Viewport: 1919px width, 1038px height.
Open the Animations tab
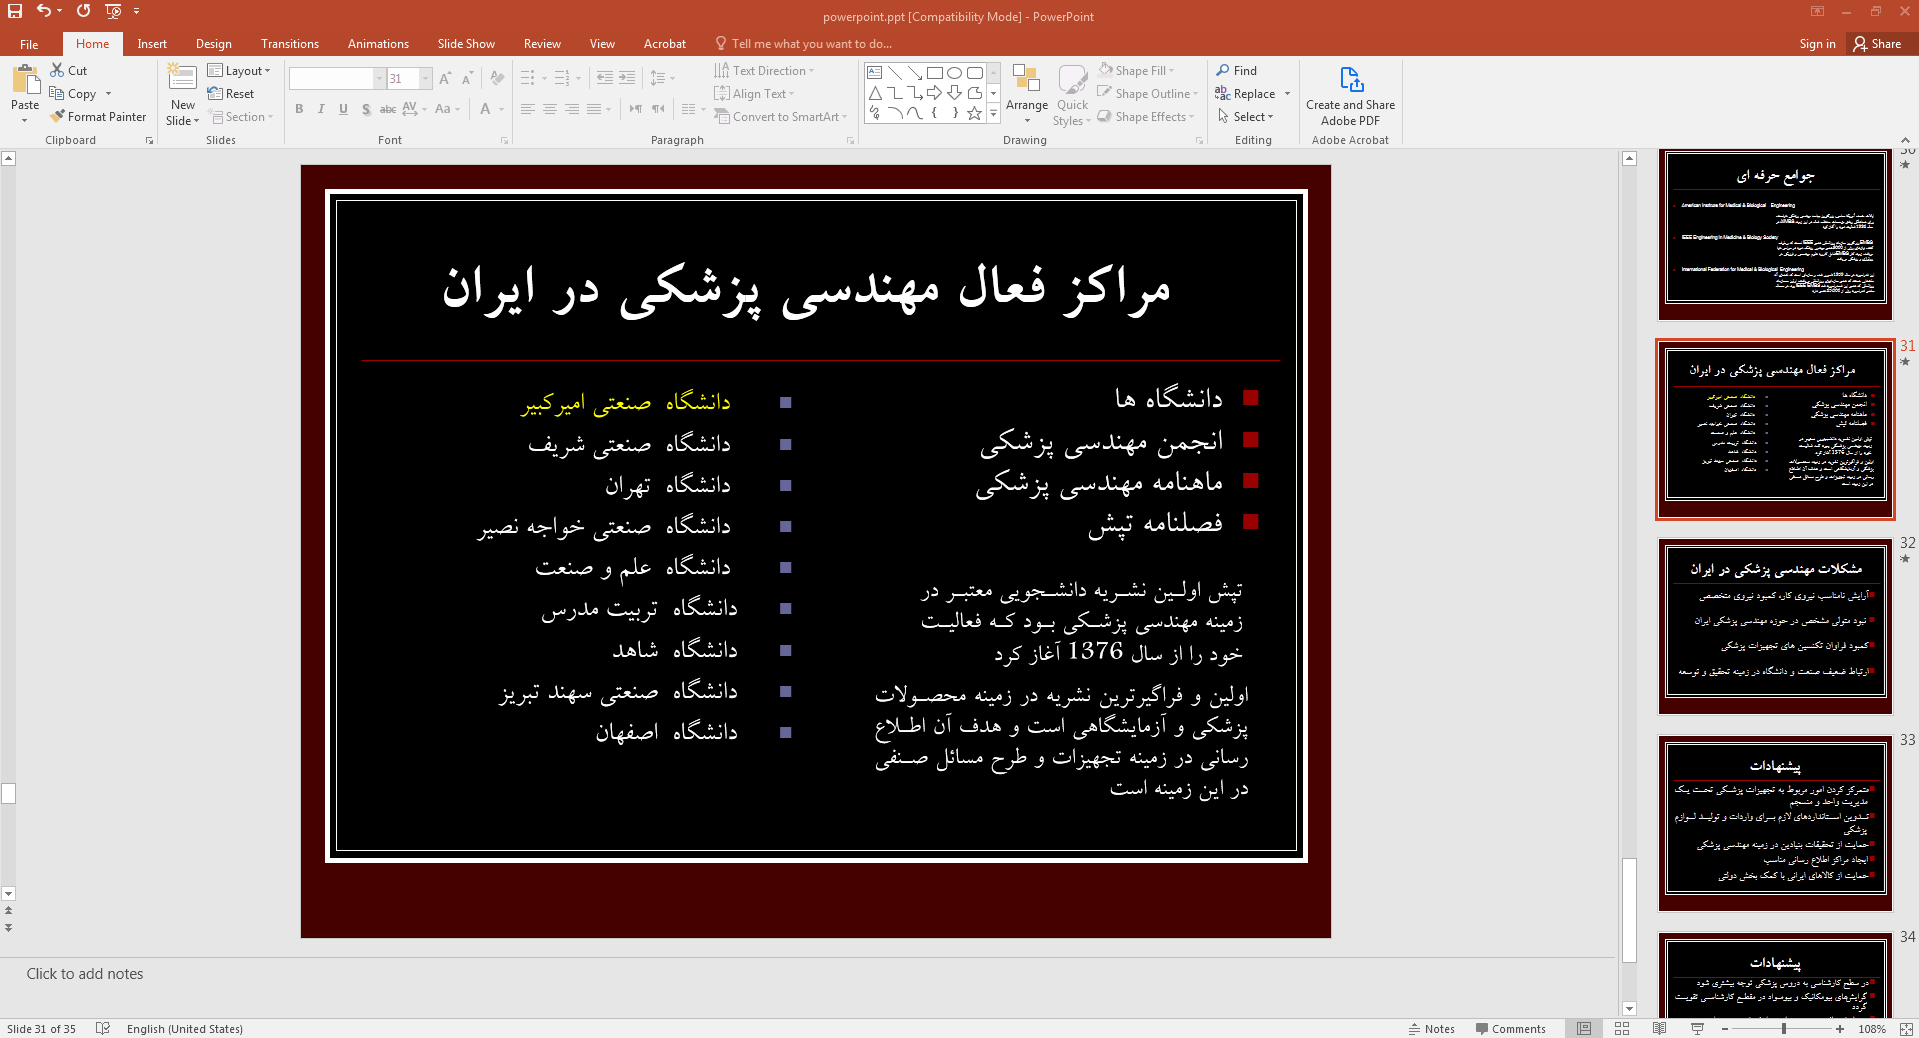(x=378, y=44)
